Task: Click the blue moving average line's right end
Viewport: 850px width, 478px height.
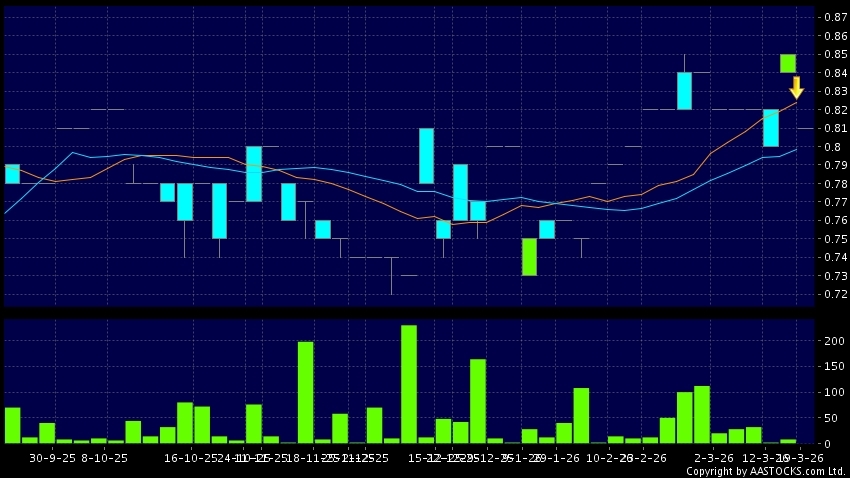Action: [x=796, y=150]
